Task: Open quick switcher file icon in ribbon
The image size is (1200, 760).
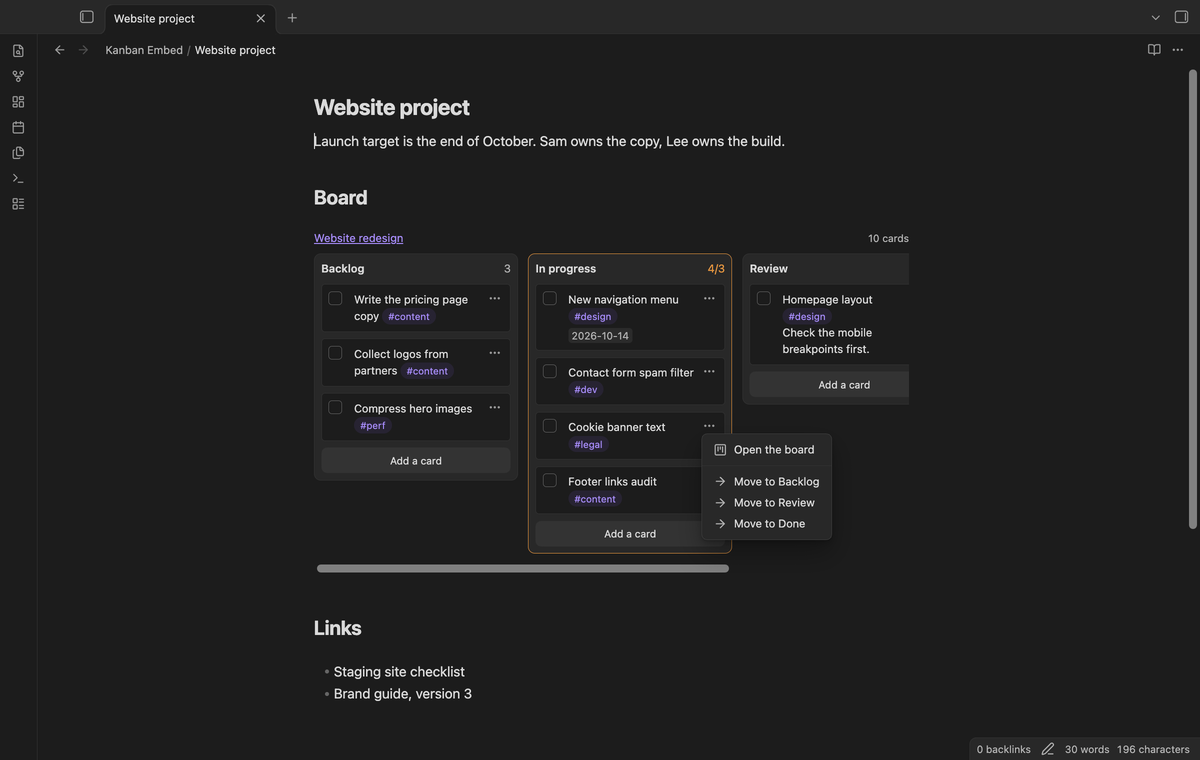Action: coord(18,51)
